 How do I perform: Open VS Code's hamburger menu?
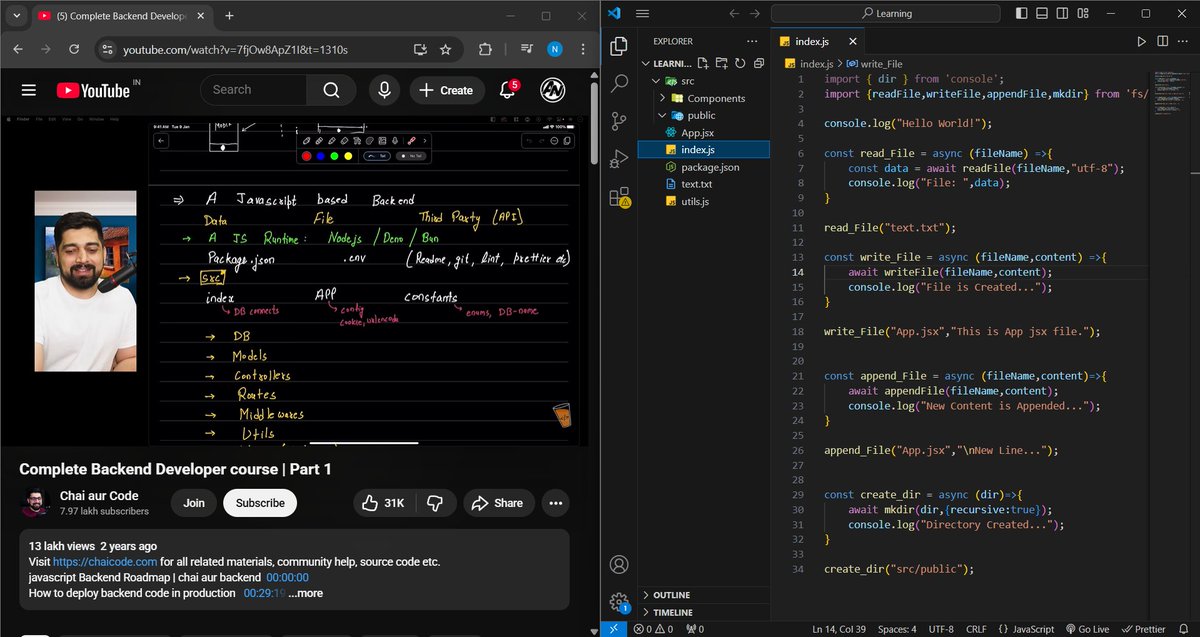point(643,13)
